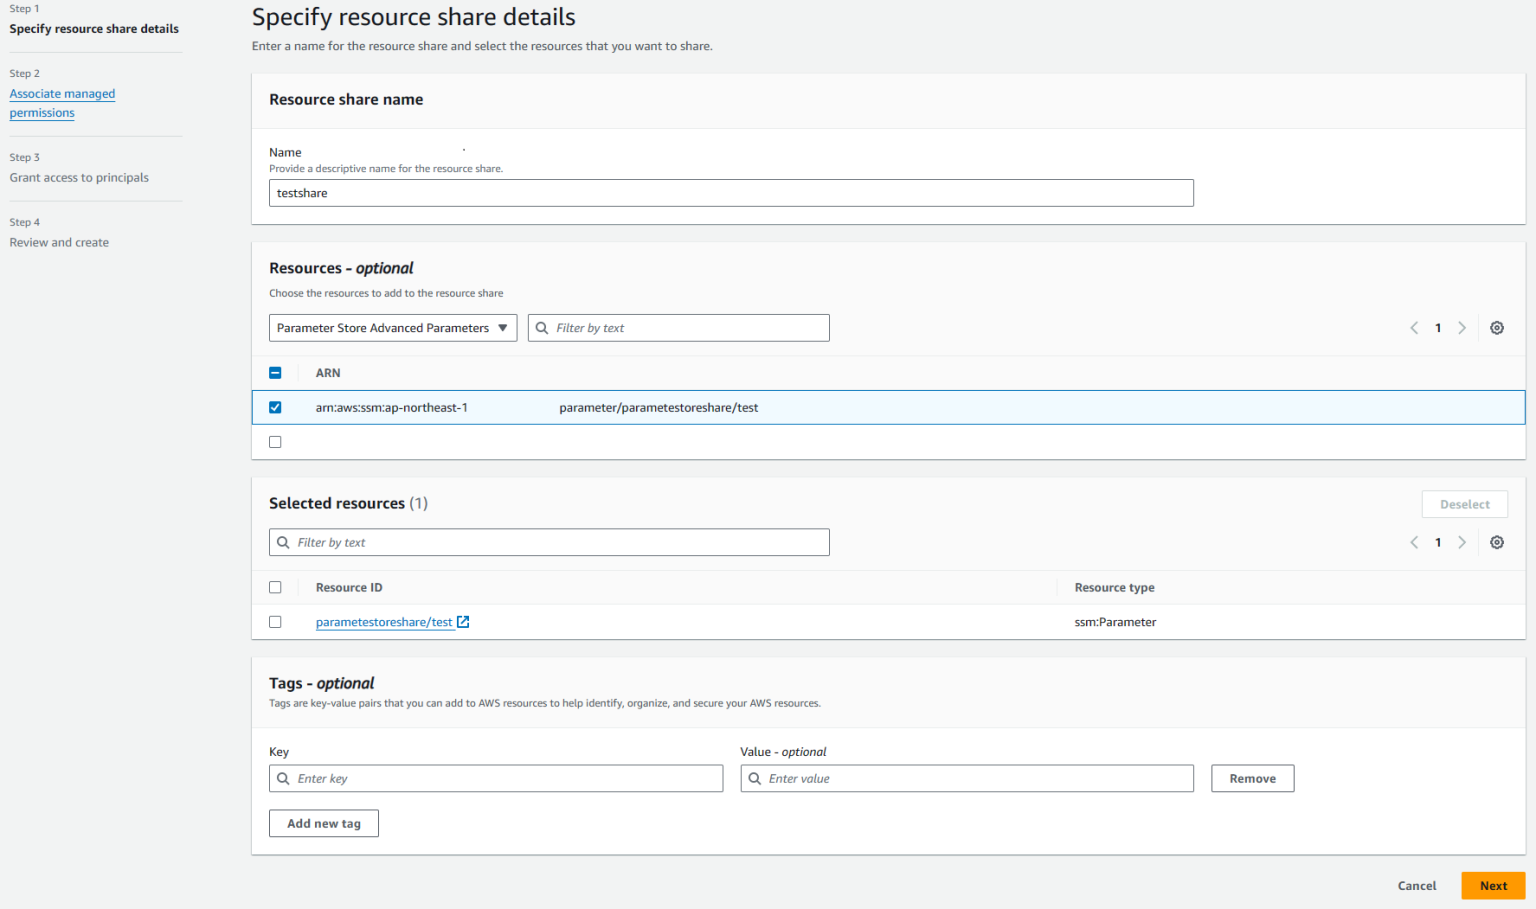
Task: Open external link icon beside parametestoreshare/test
Action: point(463,622)
